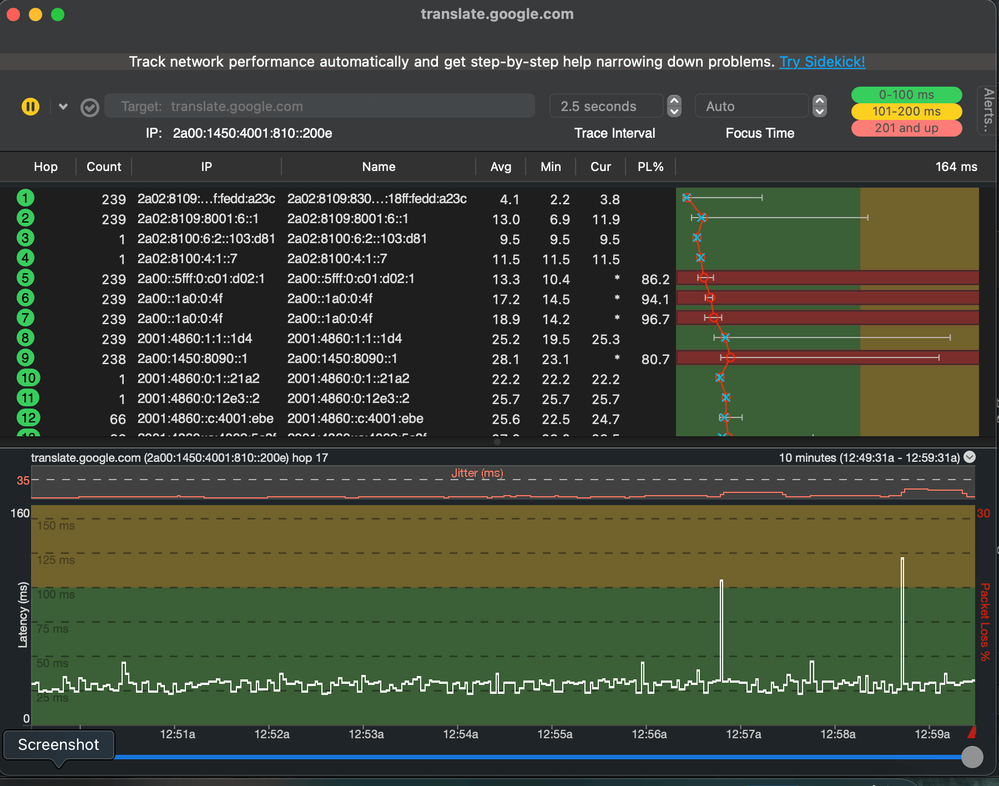The width and height of the screenshot is (999, 786).
Task: Sort the trace table by the Avg column
Action: click(x=501, y=166)
